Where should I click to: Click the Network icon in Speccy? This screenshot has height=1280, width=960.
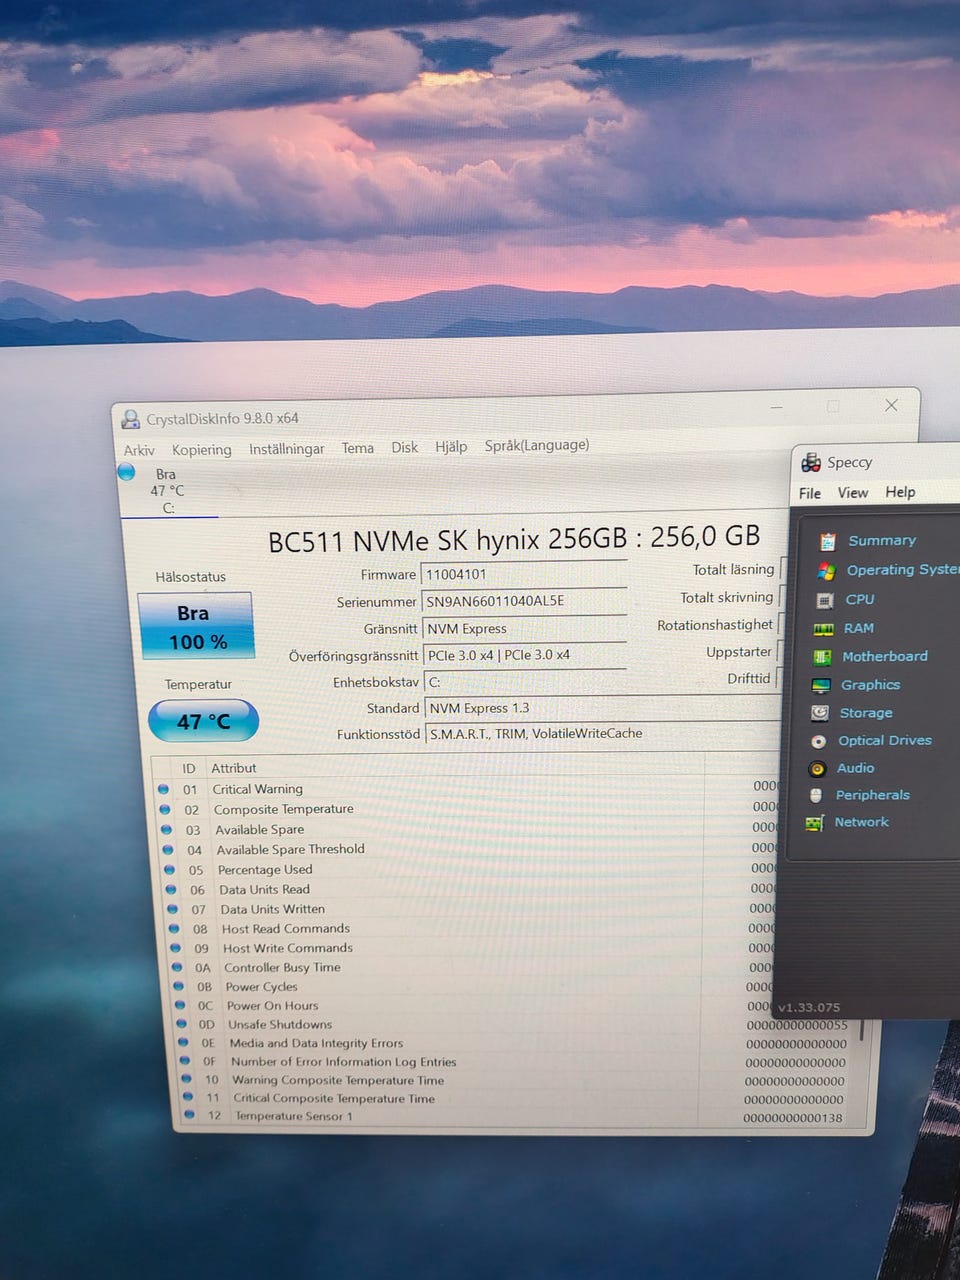(x=815, y=823)
